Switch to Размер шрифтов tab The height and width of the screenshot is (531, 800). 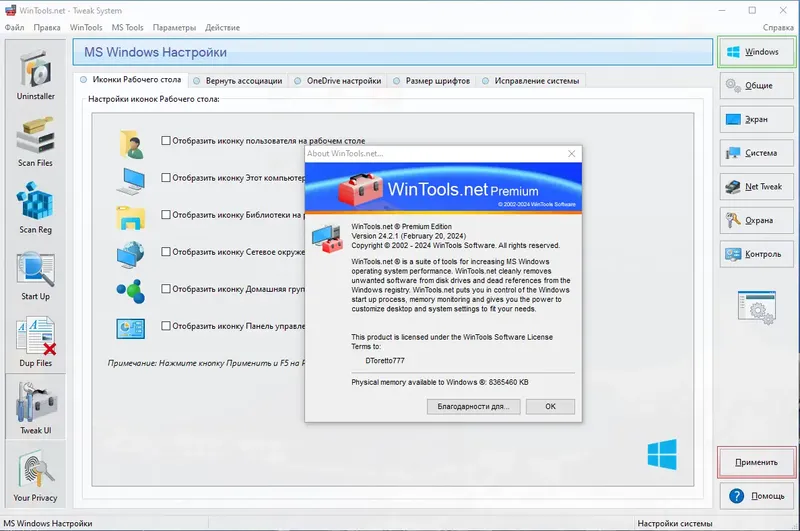tap(432, 81)
